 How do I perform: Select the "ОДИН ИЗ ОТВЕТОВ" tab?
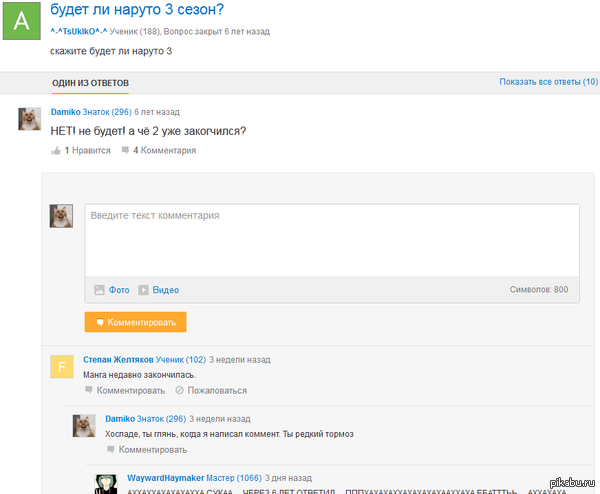[x=90, y=83]
